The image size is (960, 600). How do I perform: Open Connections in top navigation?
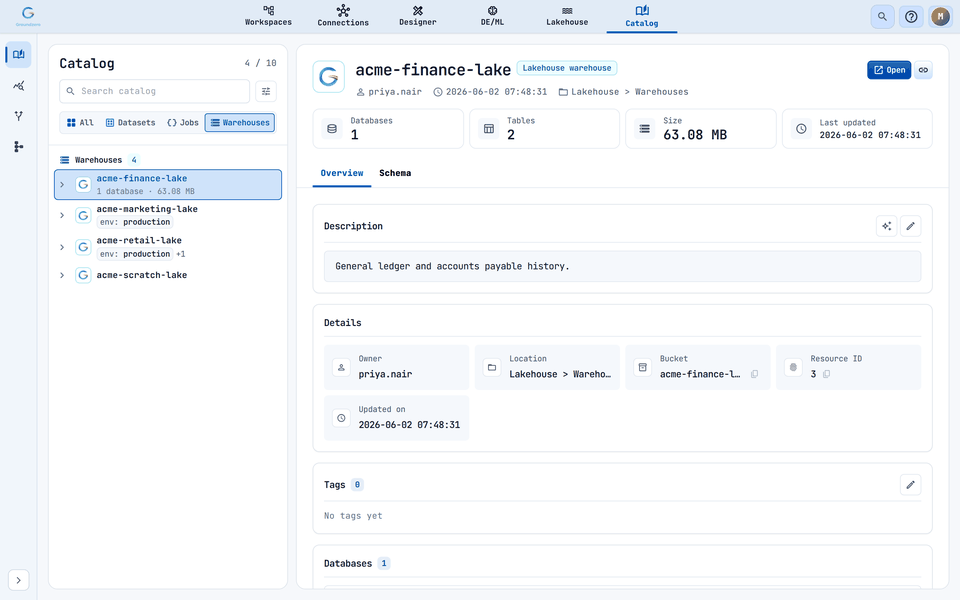tap(343, 17)
